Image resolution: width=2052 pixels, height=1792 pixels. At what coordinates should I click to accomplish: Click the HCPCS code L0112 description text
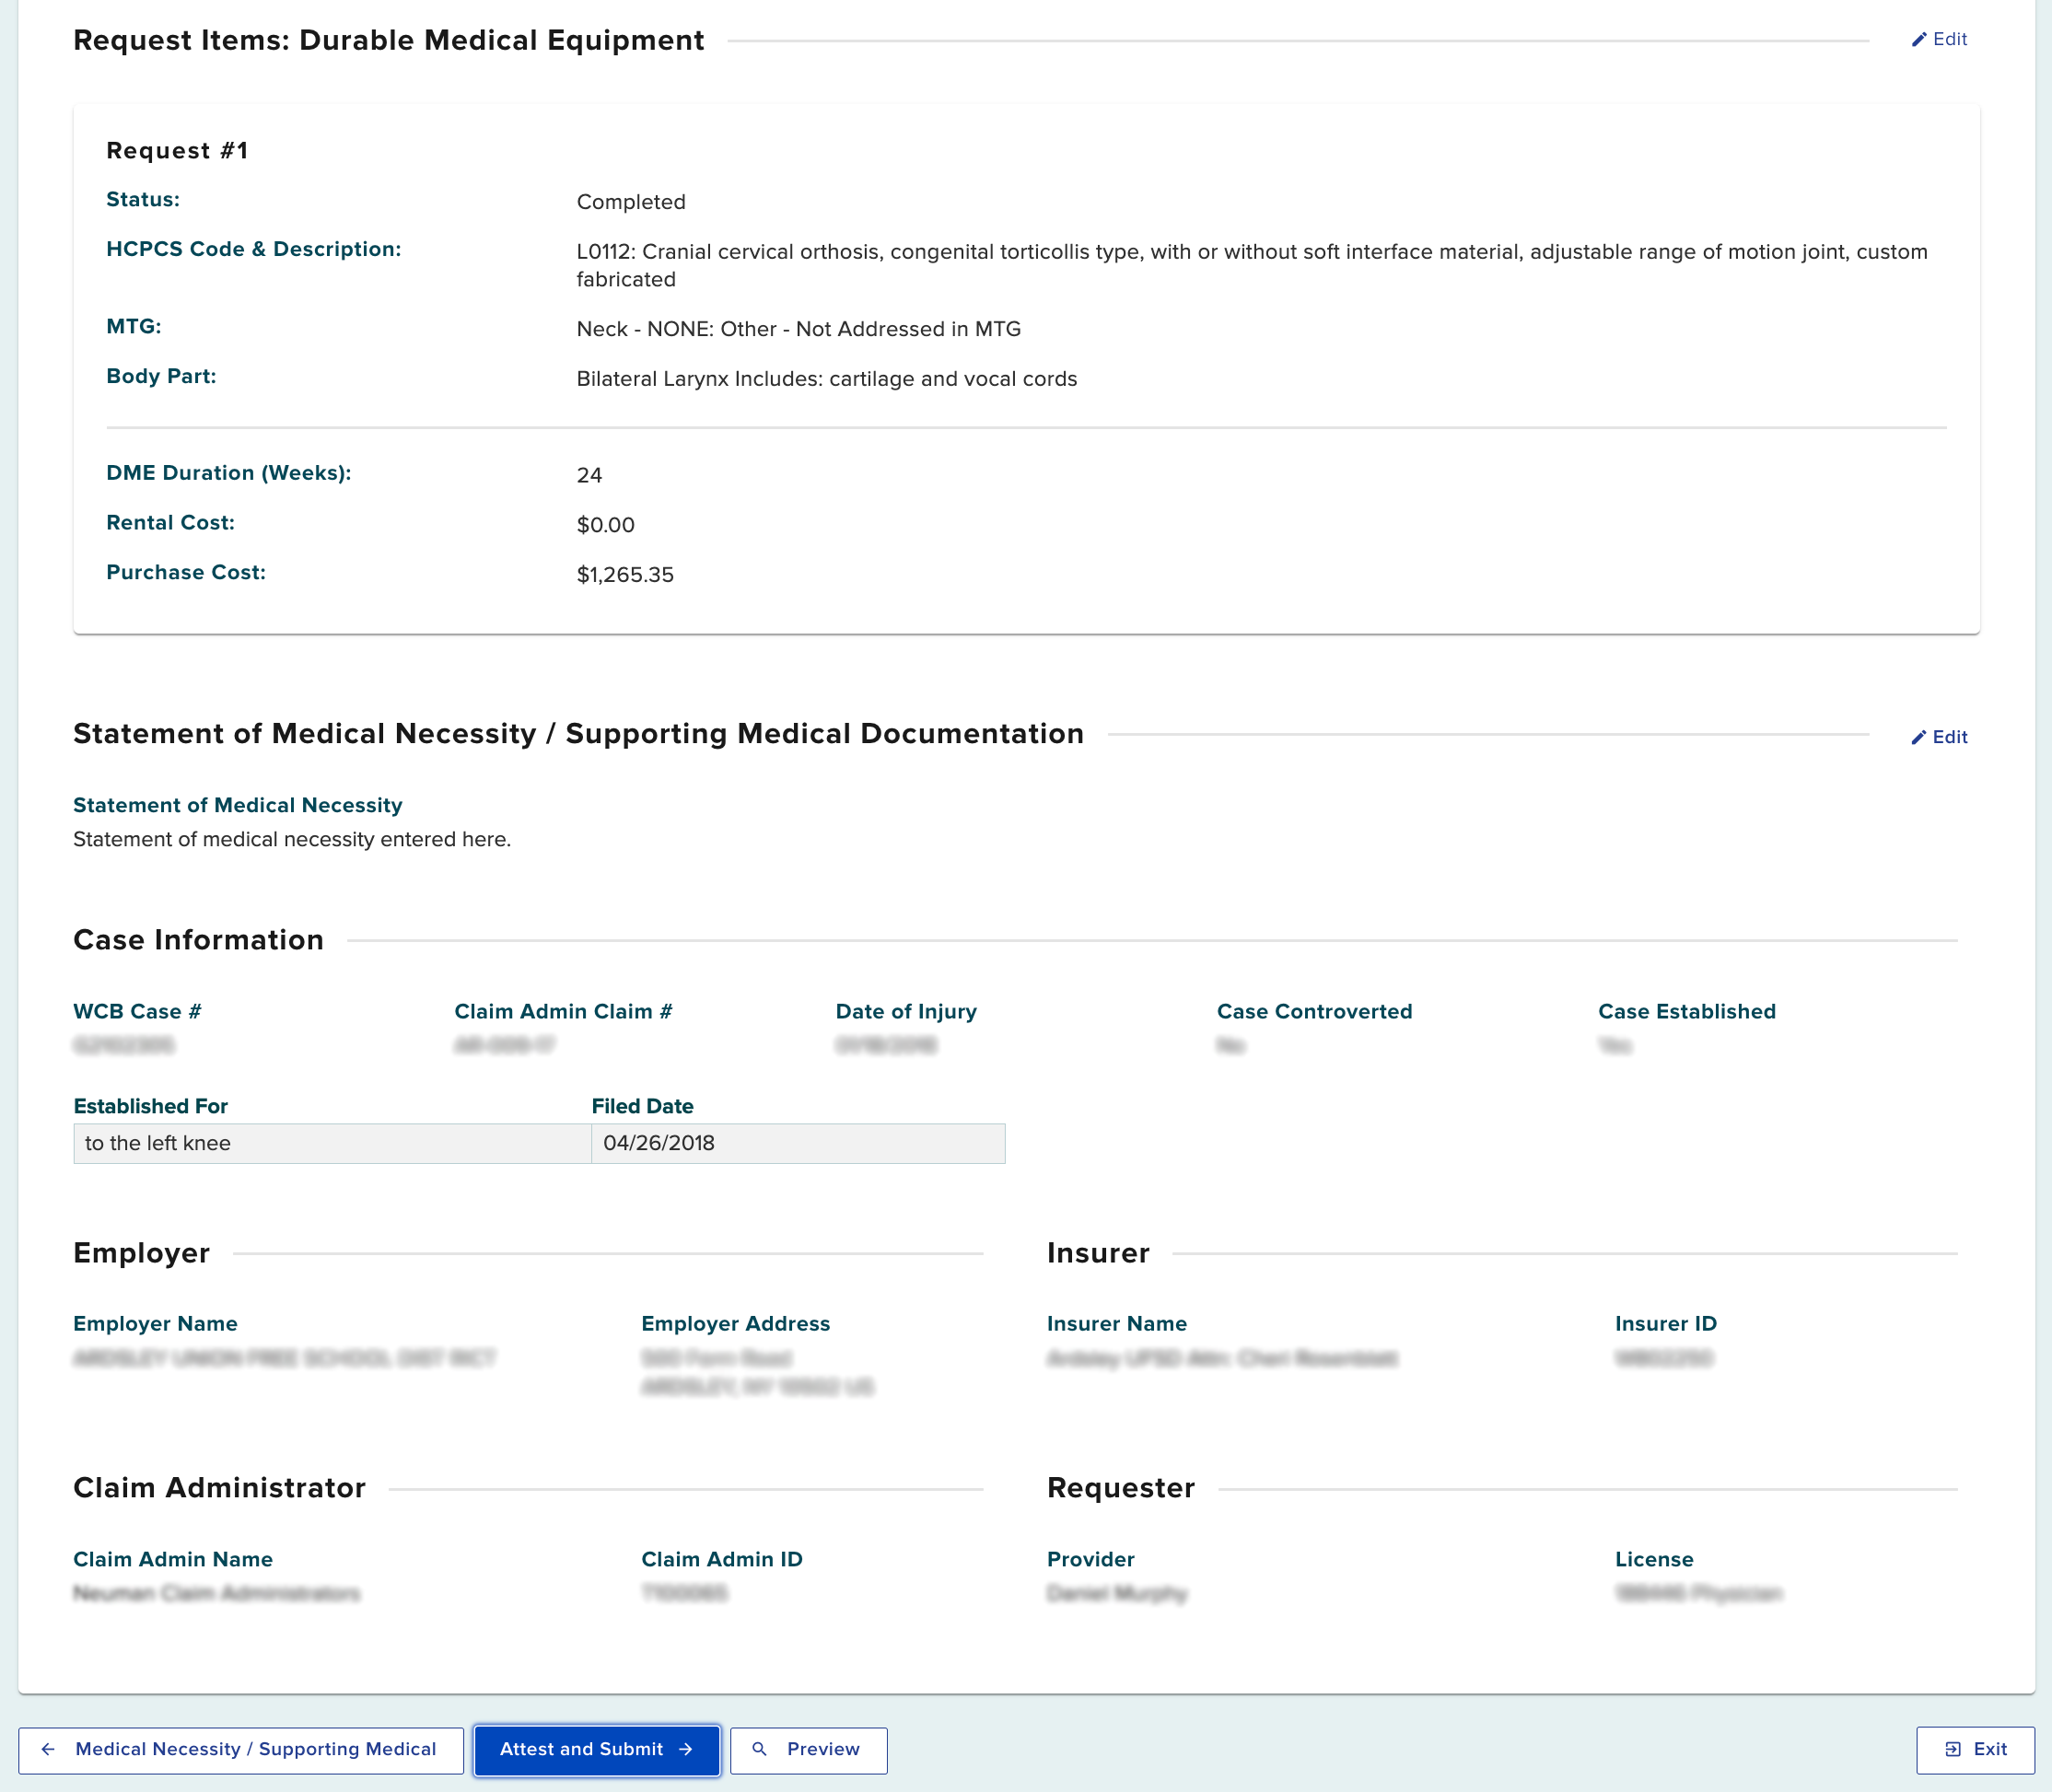pos(1251,265)
